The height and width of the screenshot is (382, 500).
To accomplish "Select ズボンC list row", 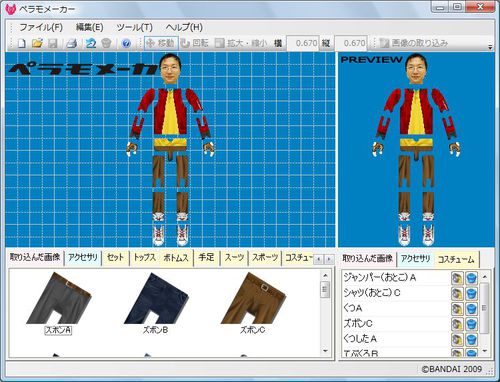I will [x=395, y=323].
